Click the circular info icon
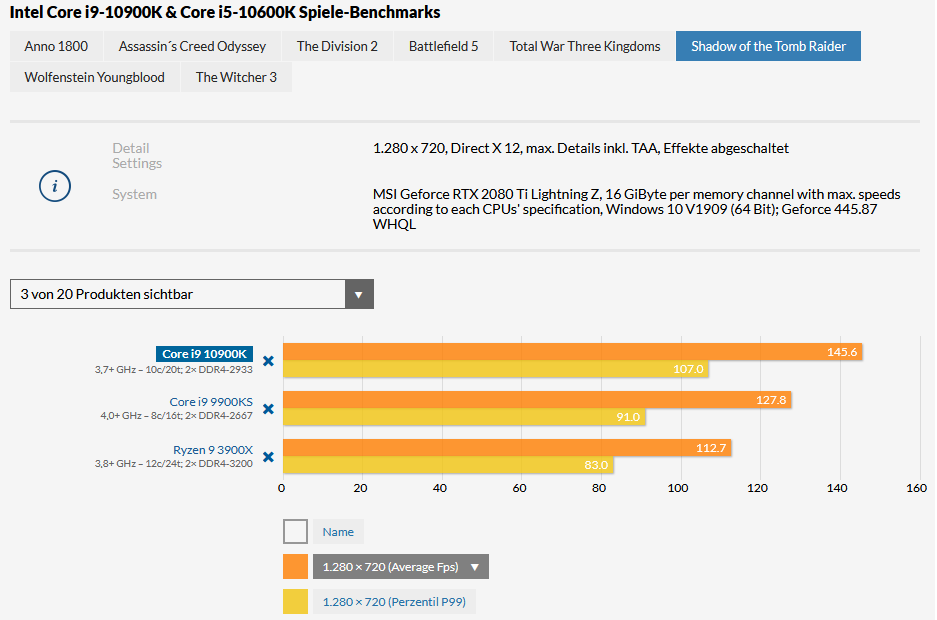937x620 pixels. tap(55, 186)
